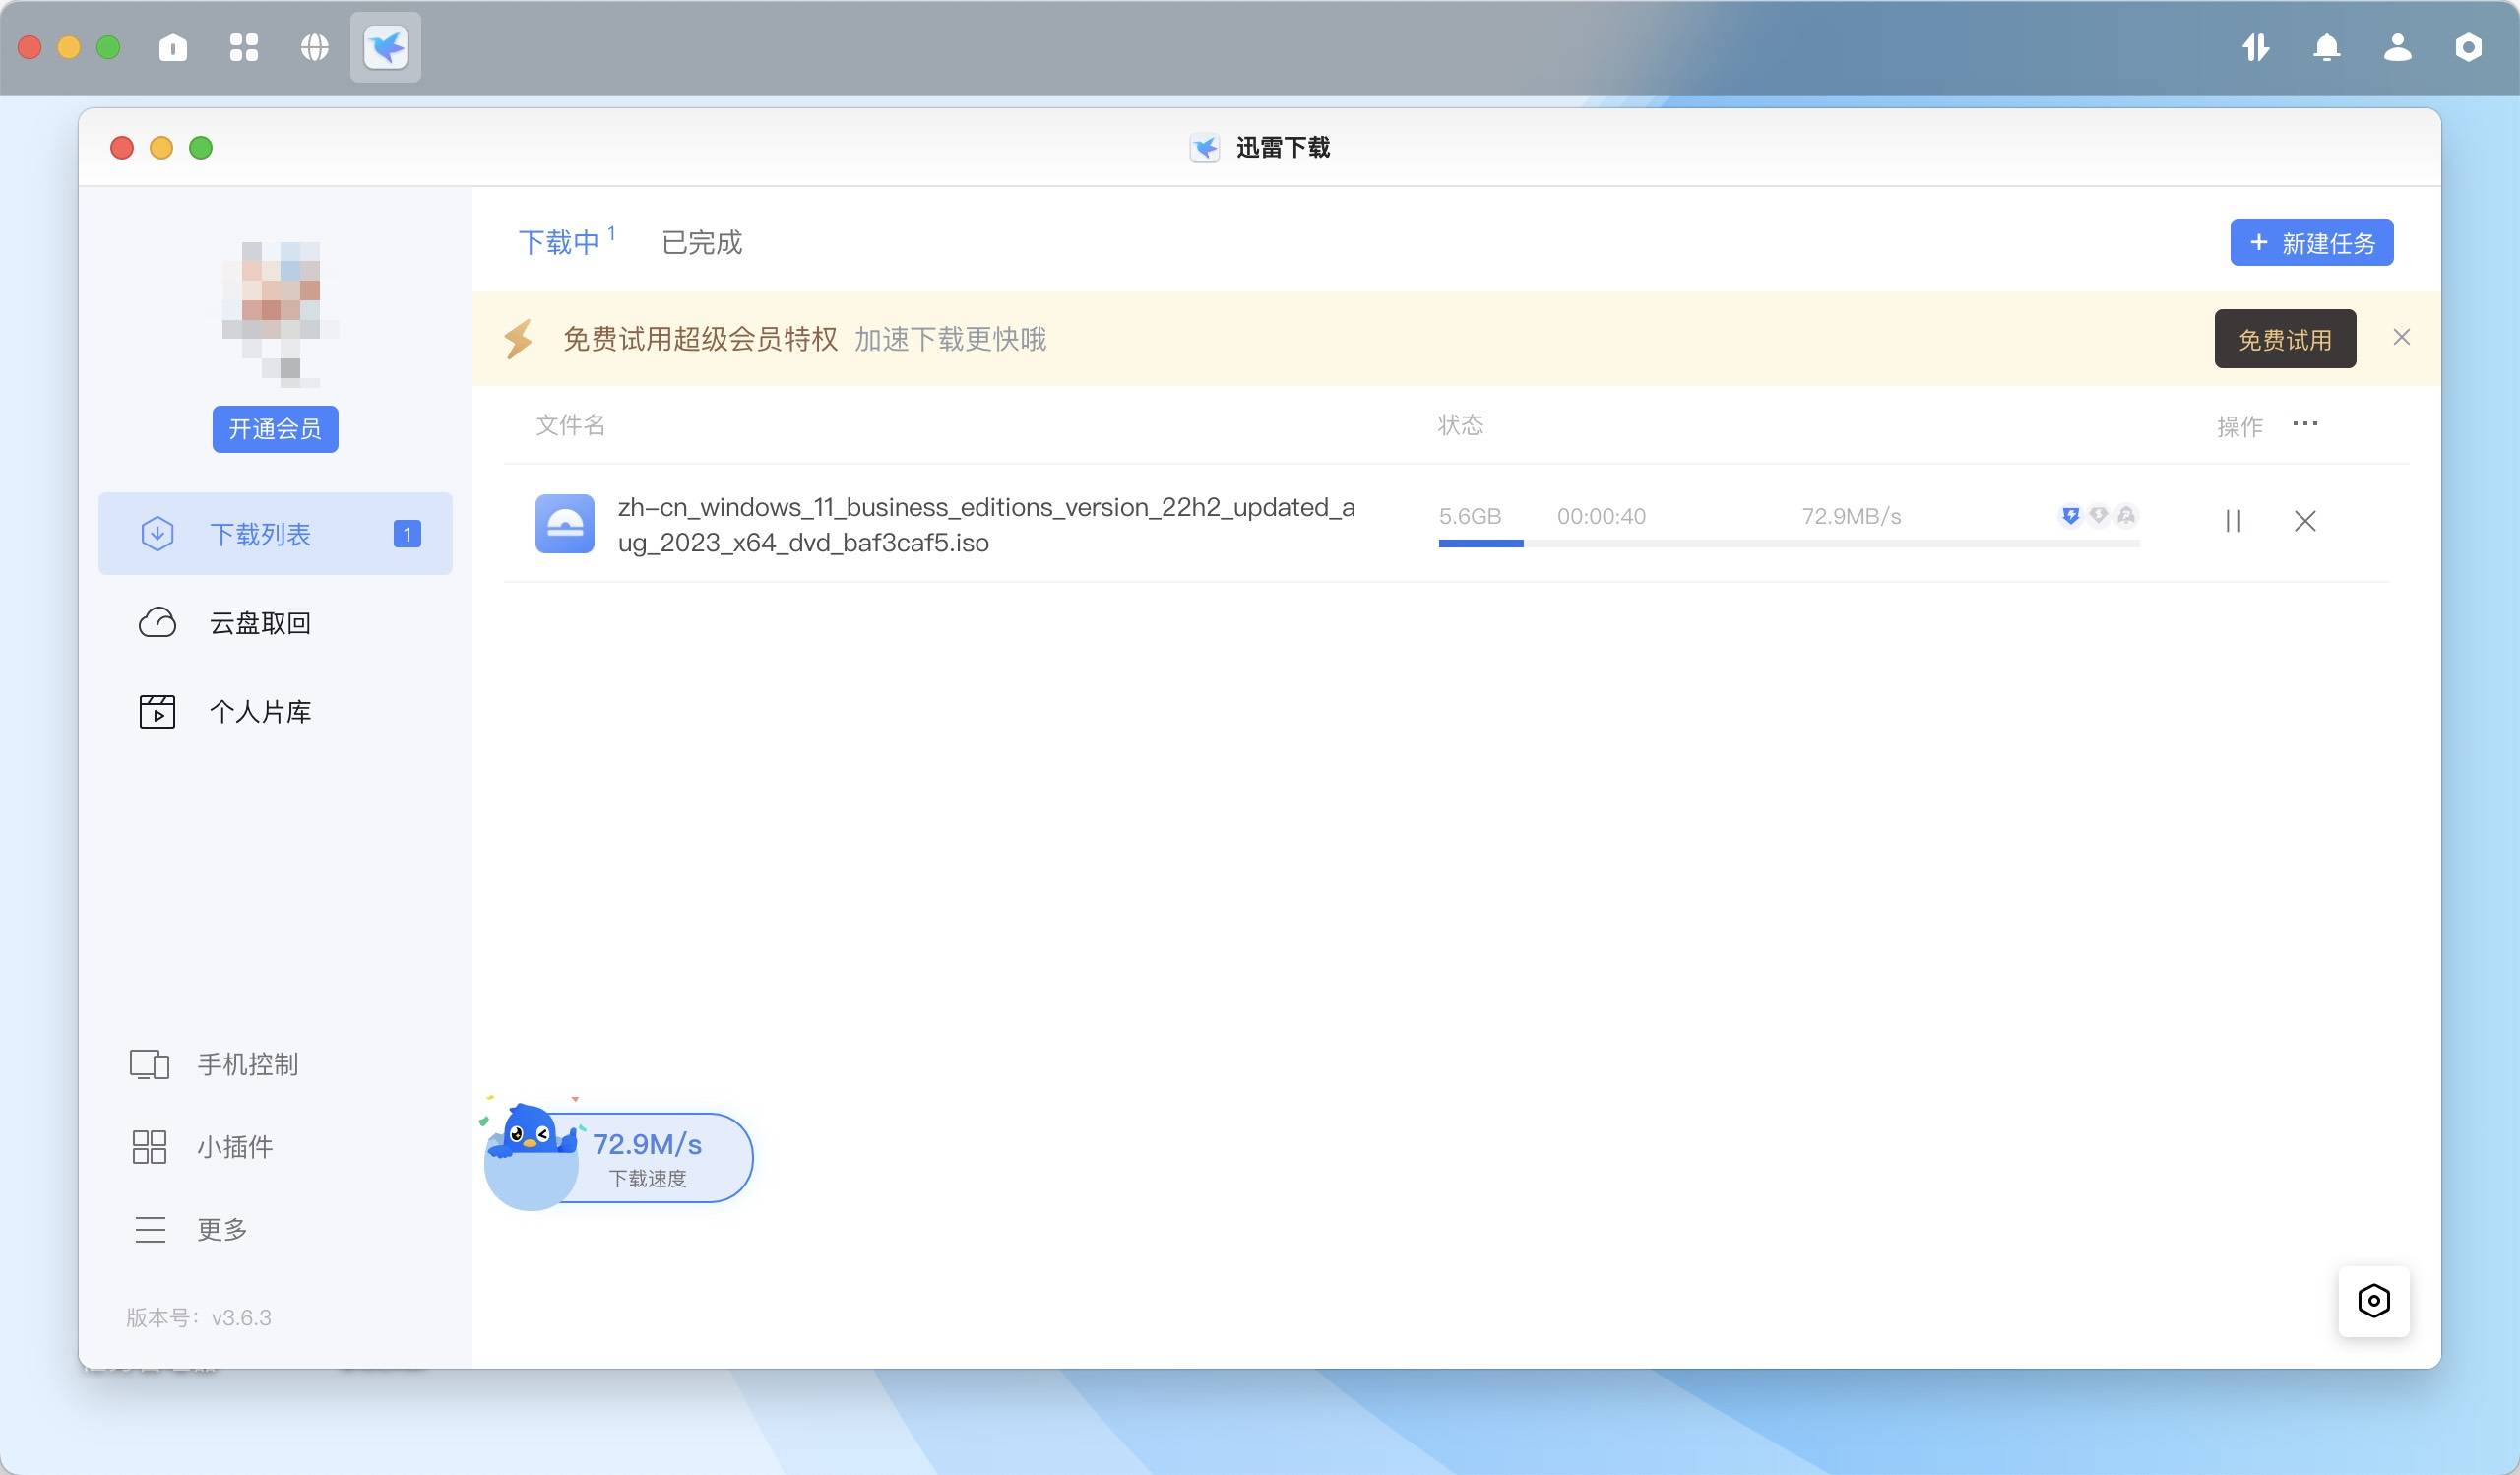Click 免费试用超级会员特权 banner text

(700, 339)
